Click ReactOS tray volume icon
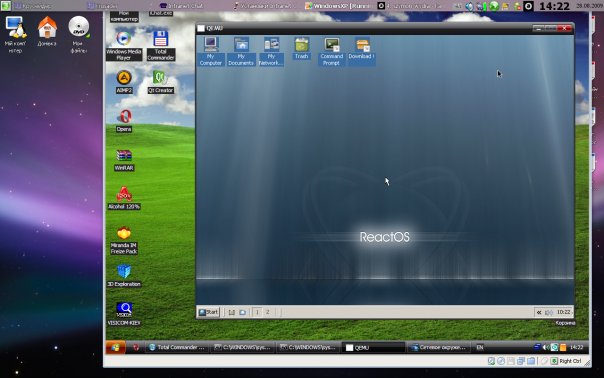 (x=549, y=312)
